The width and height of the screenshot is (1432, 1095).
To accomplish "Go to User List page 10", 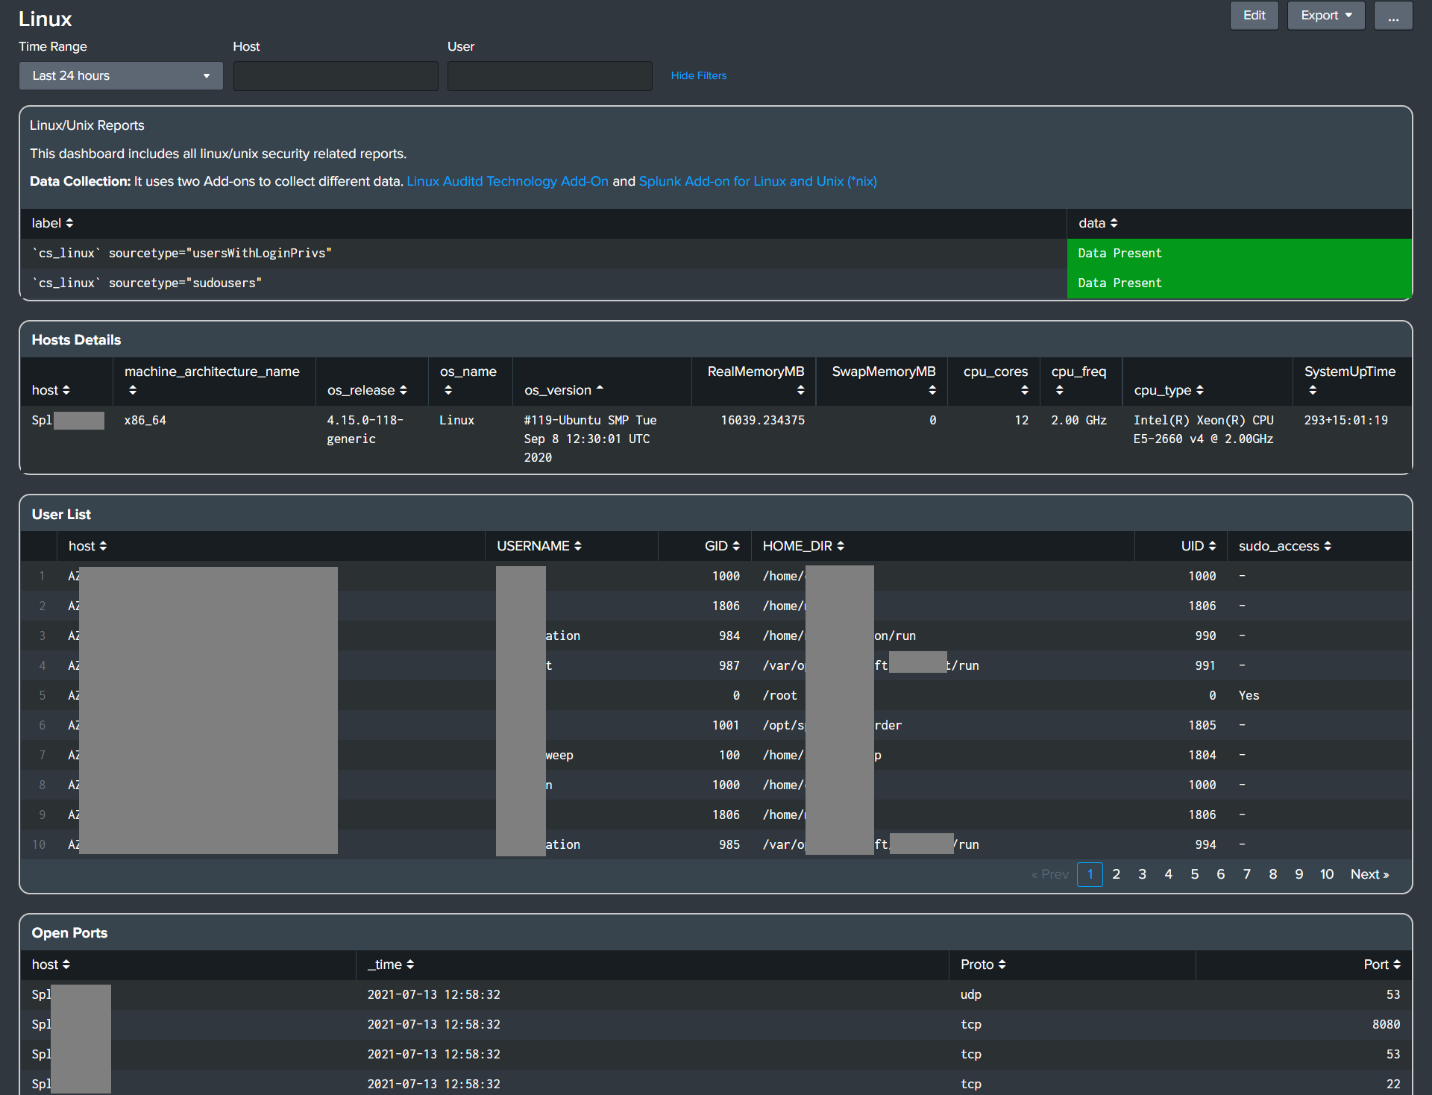I will (x=1327, y=874).
